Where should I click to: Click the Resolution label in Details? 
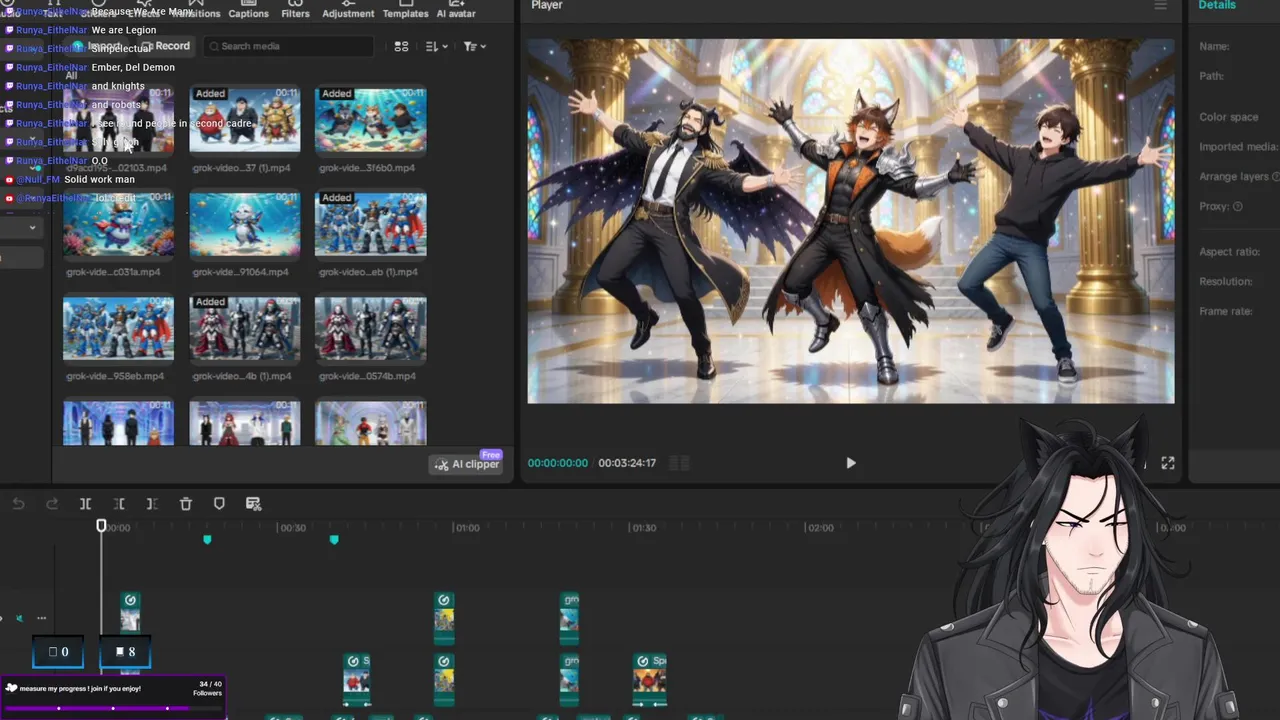pos(1226,281)
